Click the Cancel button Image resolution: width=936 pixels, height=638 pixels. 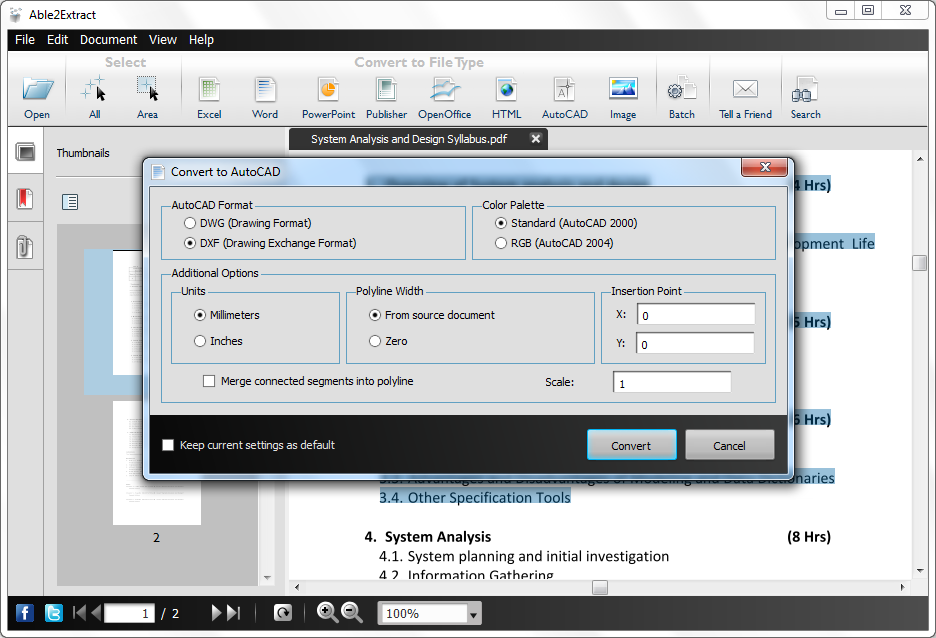(729, 445)
